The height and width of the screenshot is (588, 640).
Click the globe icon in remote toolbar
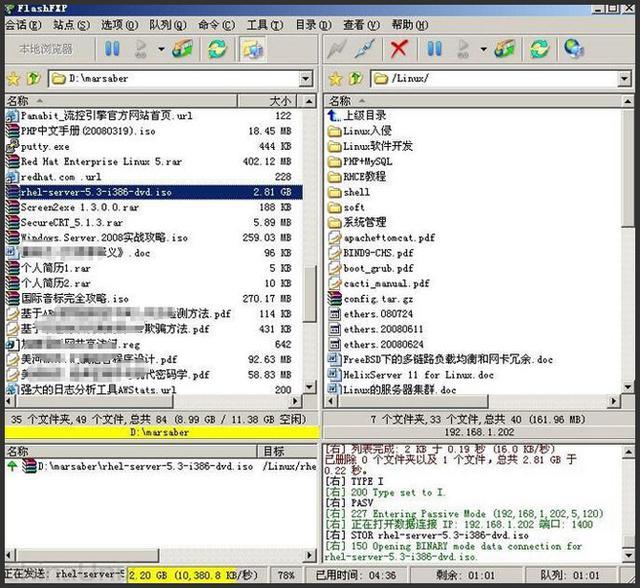coord(573,48)
